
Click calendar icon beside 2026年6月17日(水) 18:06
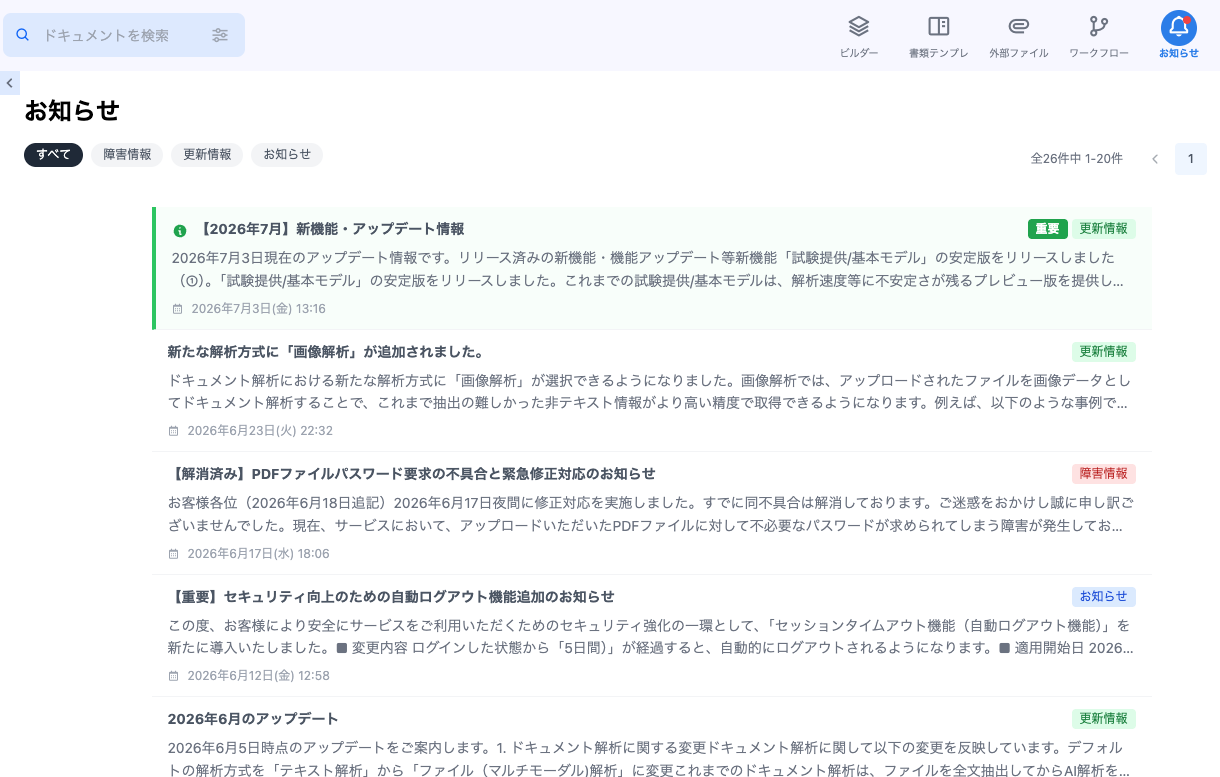tap(174, 554)
